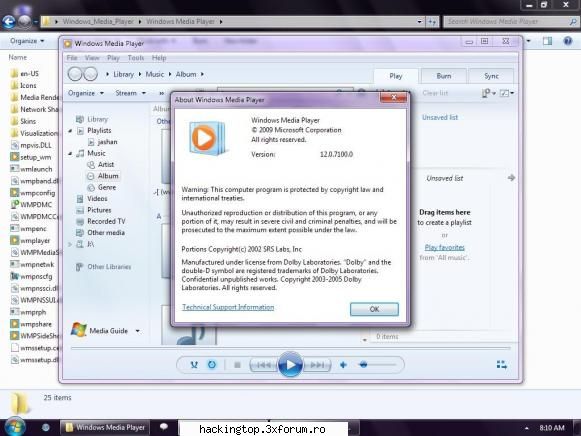The height and width of the screenshot is (436, 581).
Task: Open Videos in navigation pane
Action: (x=97, y=199)
